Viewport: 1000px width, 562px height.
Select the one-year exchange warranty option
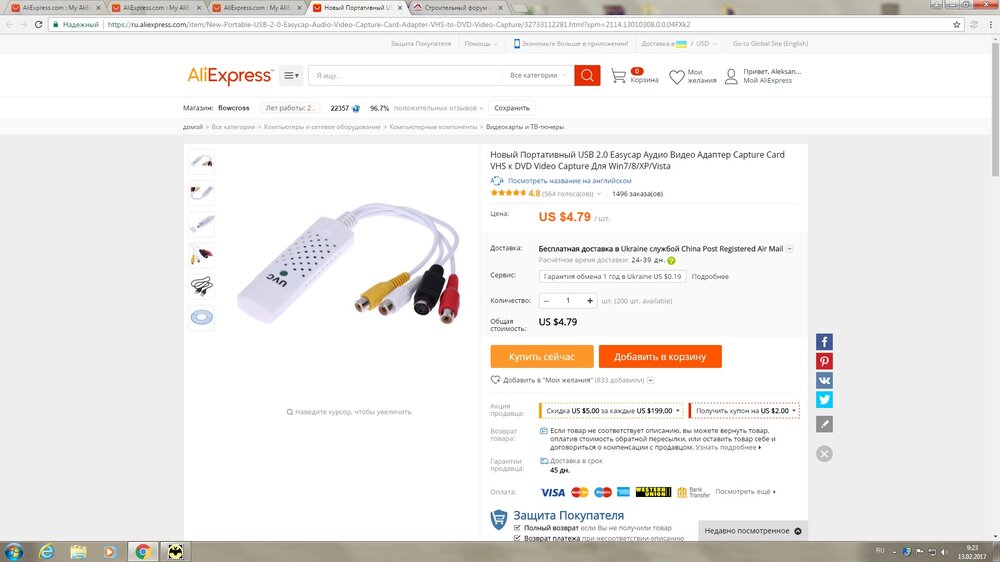(x=612, y=276)
